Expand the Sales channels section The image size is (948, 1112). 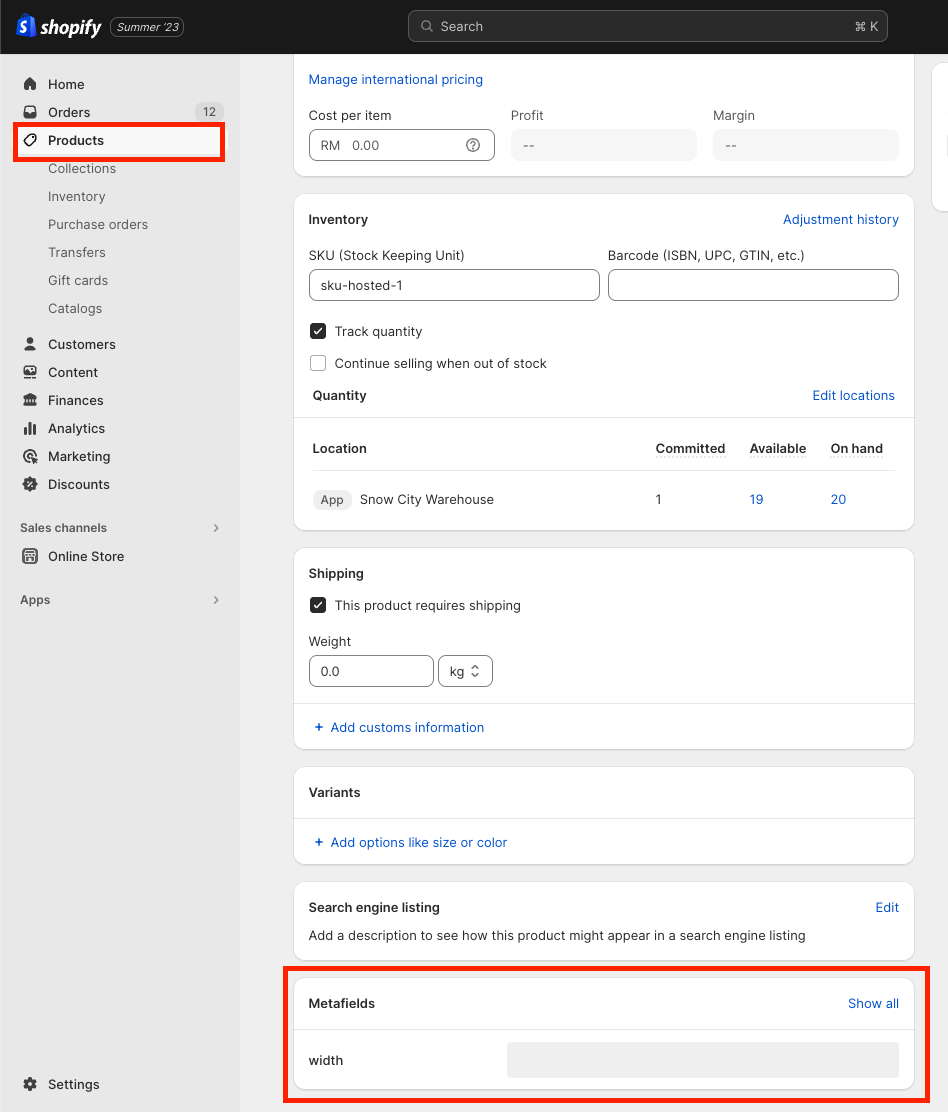click(x=216, y=528)
